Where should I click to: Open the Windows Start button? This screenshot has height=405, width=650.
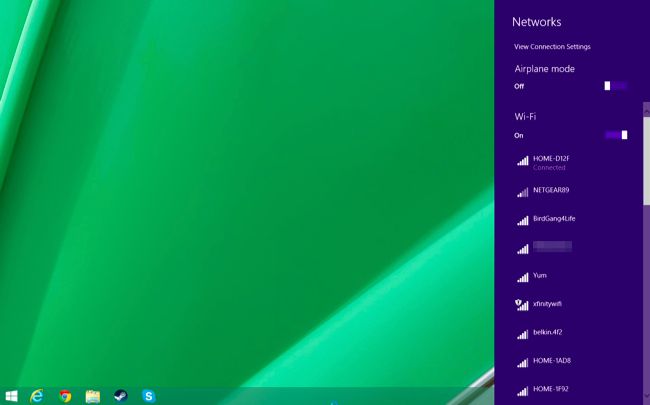click(12, 396)
